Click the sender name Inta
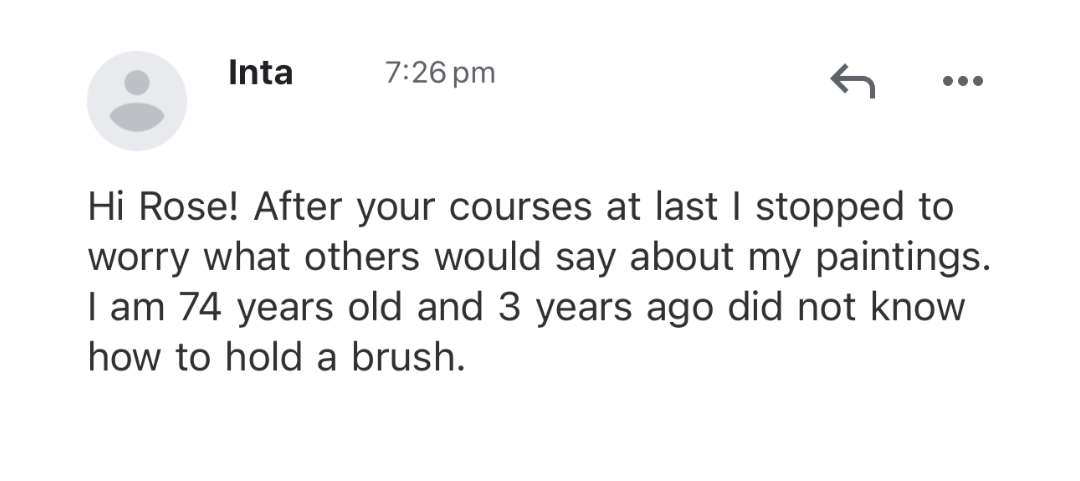 261,73
